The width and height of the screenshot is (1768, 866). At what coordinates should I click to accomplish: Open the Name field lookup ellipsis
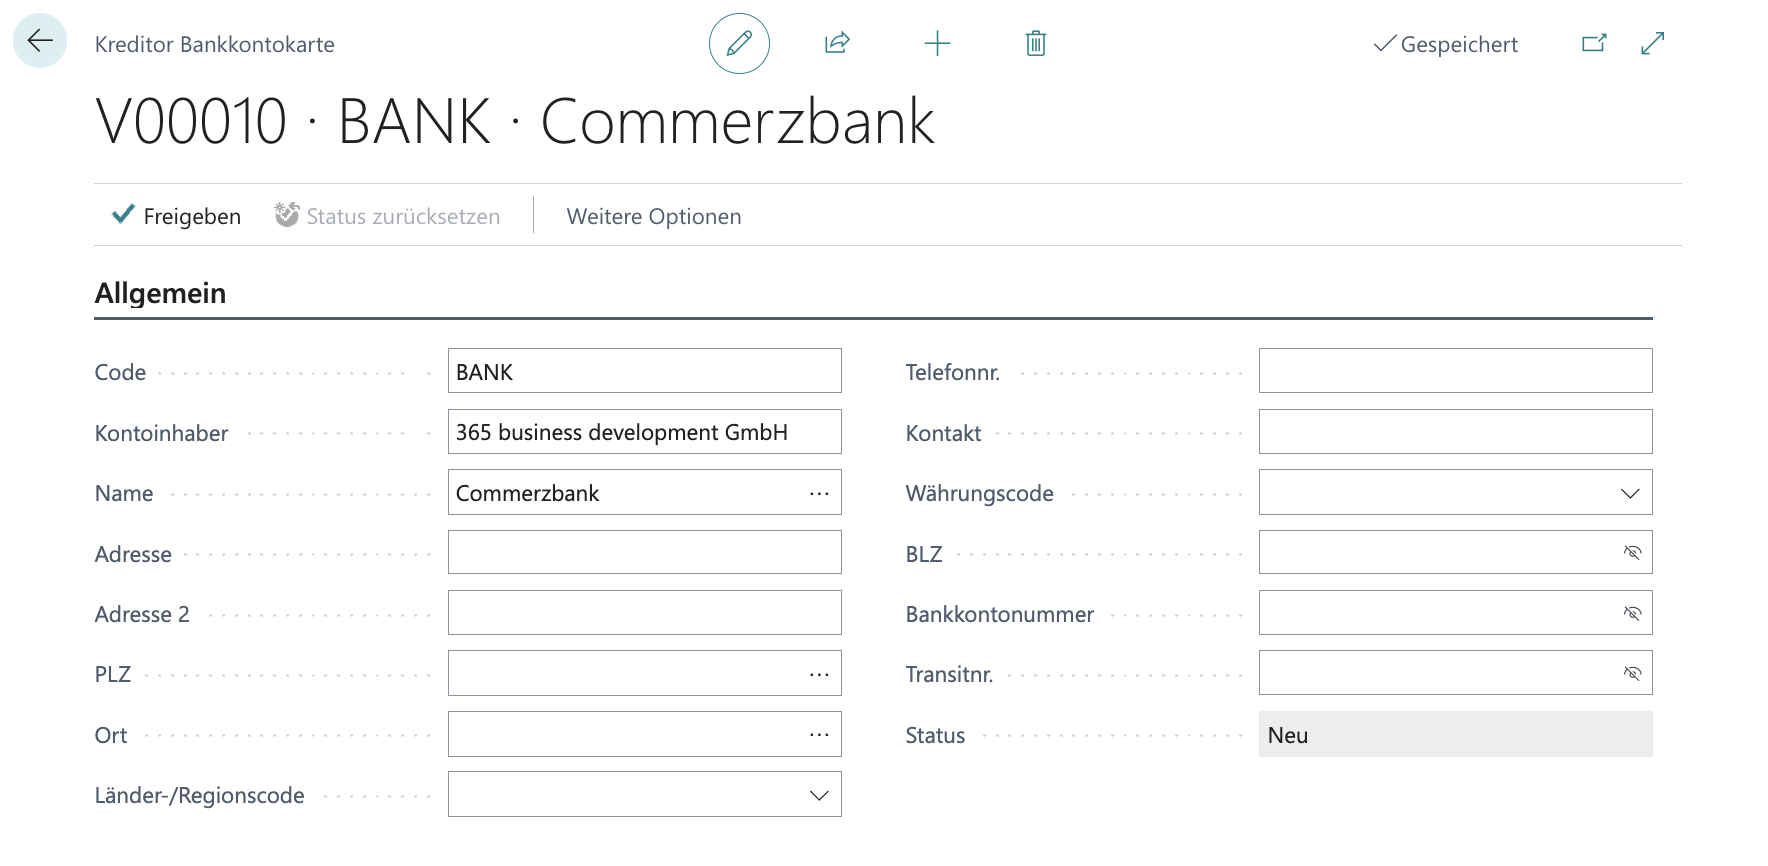point(819,493)
